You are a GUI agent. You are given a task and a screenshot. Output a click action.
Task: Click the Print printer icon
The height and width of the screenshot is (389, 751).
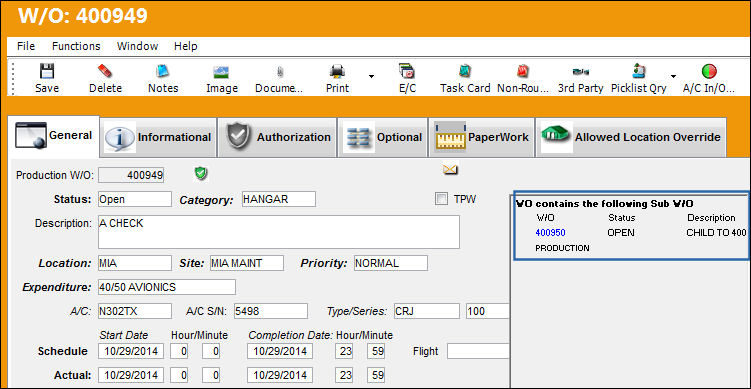pos(337,71)
